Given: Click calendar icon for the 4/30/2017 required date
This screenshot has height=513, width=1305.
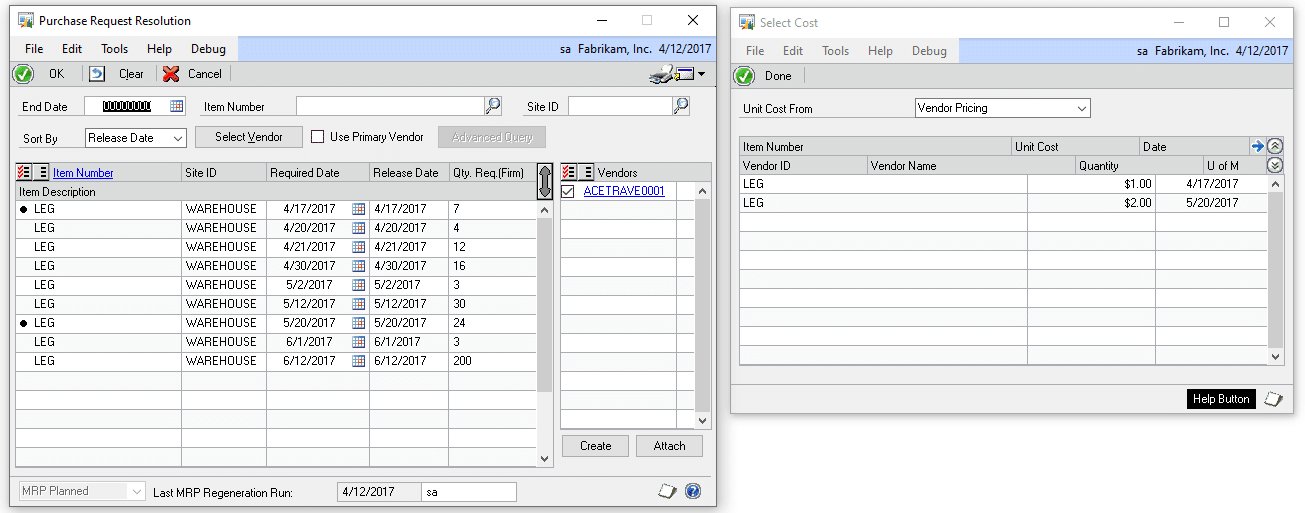Looking at the screenshot, I should [359, 266].
